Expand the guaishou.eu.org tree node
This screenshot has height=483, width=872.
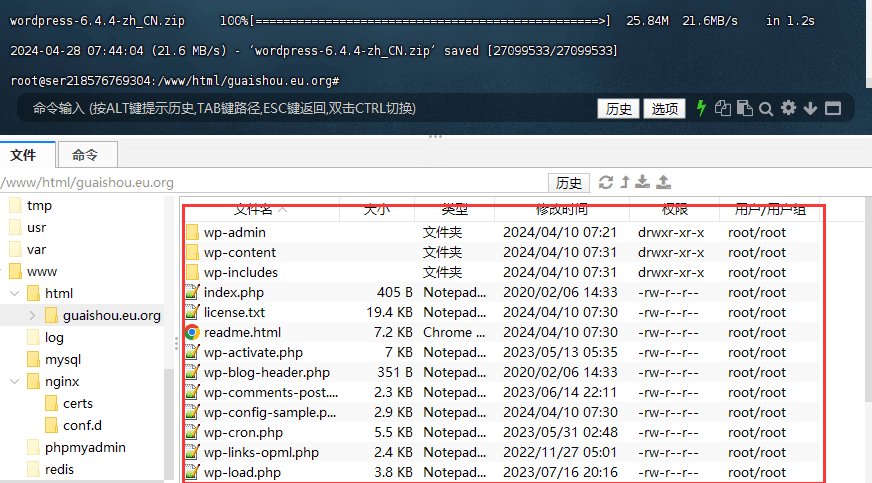pos(32,315)
